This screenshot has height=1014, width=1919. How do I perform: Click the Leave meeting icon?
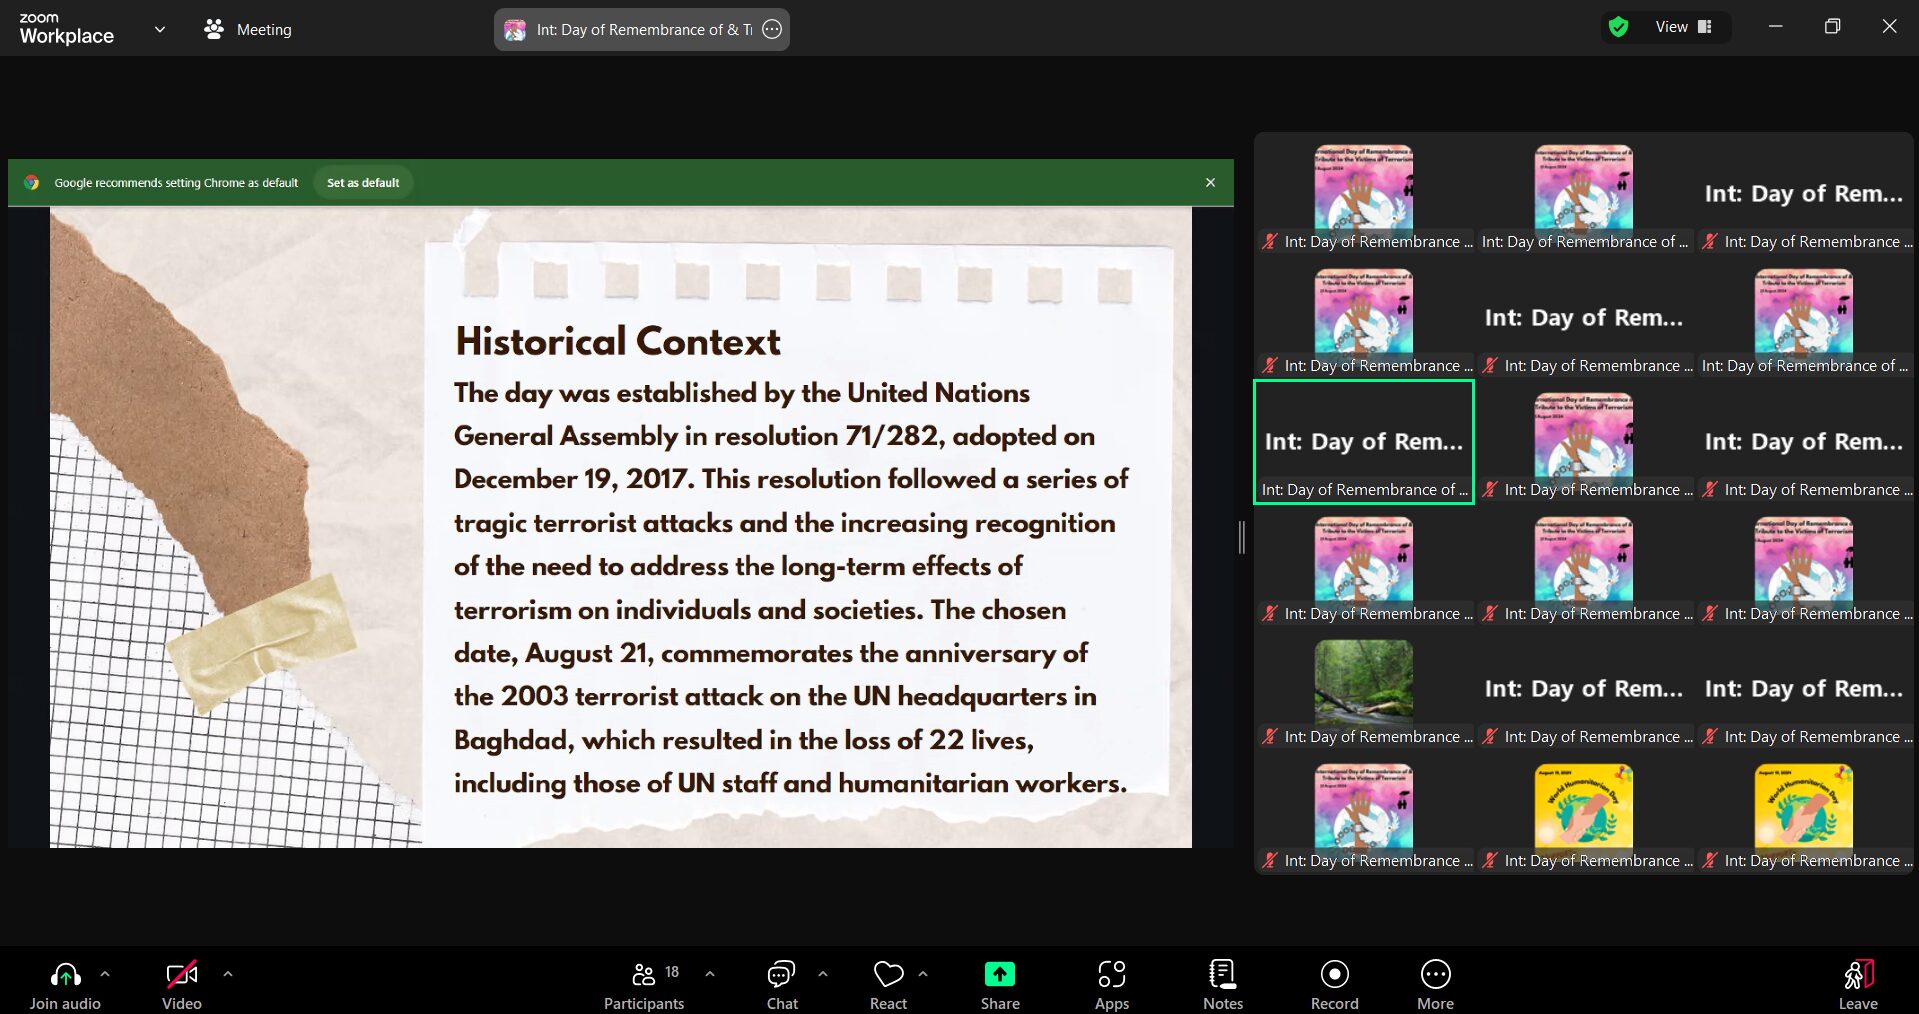click(x=1857, y=975)
